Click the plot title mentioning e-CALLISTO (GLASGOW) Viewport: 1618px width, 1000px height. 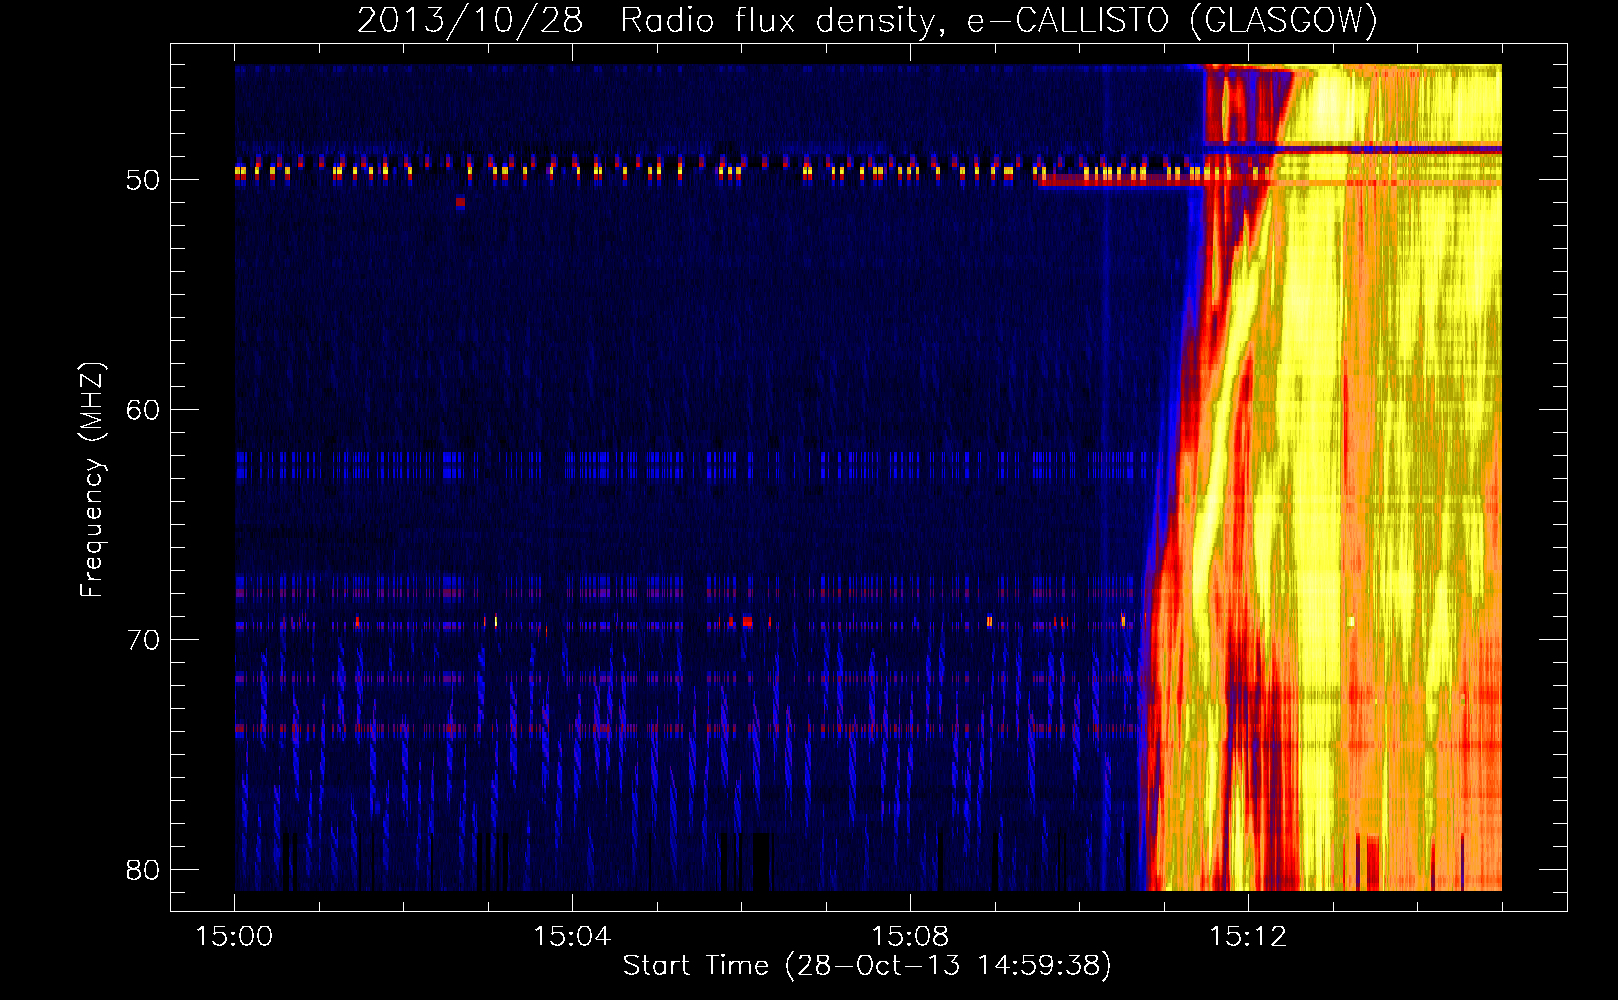867,20
